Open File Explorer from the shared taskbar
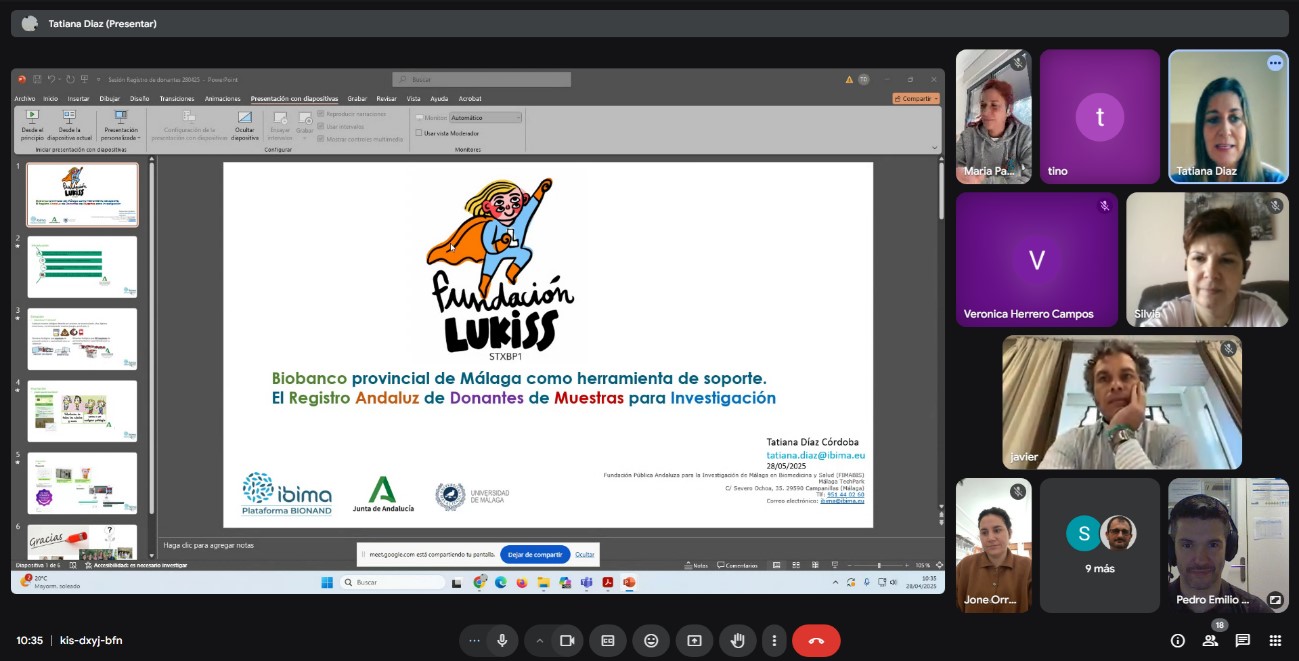 coord(543,582)
